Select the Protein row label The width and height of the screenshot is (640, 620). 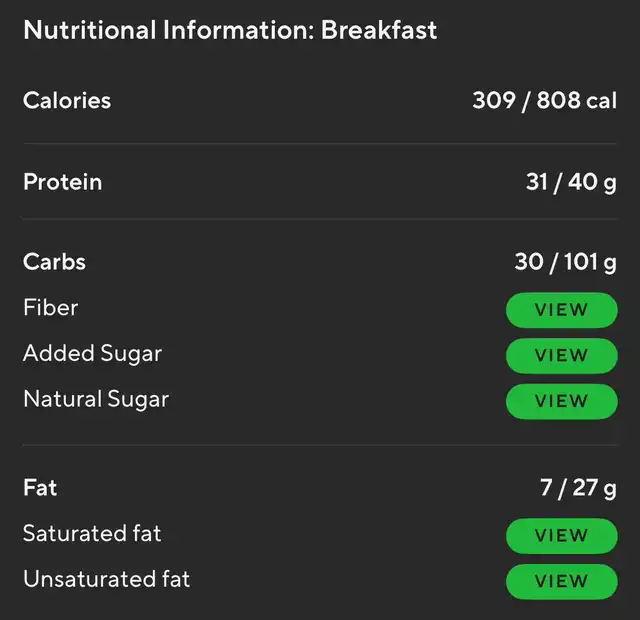pos(62,182)
